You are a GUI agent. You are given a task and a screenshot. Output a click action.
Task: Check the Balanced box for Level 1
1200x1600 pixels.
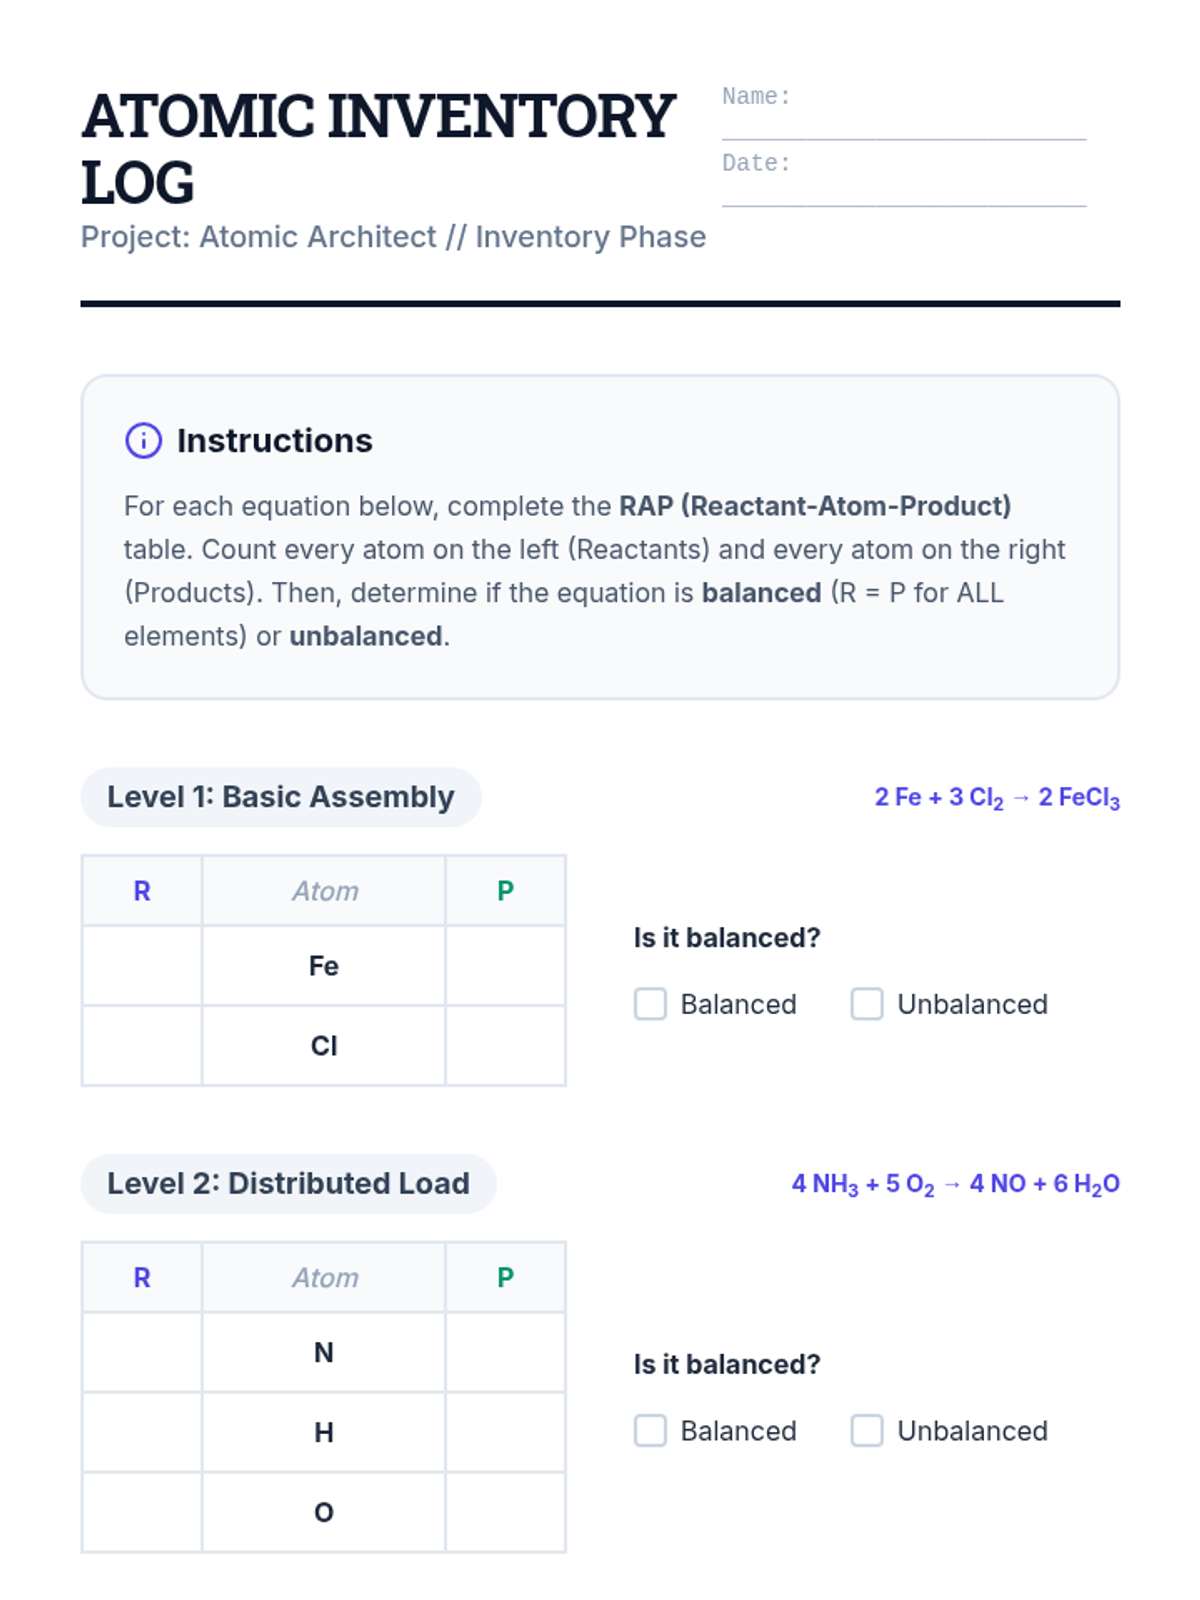[650, 1004]
